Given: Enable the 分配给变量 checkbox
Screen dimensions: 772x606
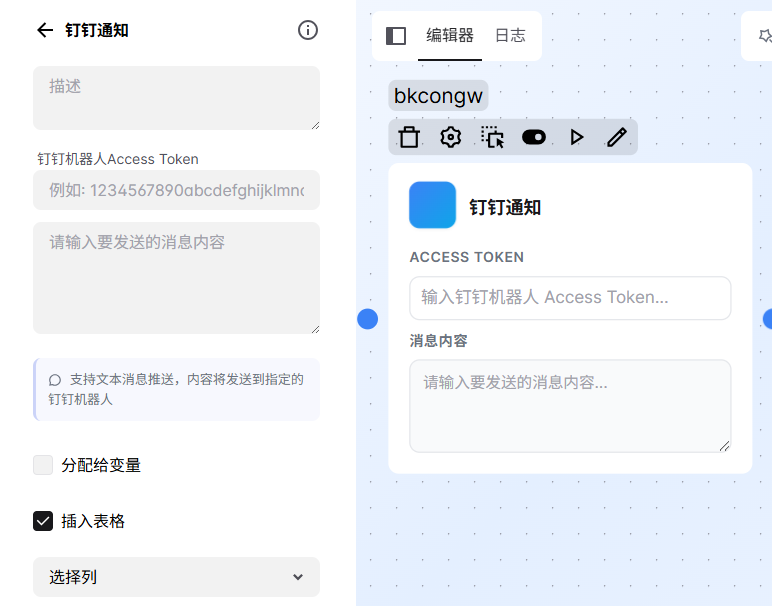Looking at the screenshot, I should coord(43,465).
